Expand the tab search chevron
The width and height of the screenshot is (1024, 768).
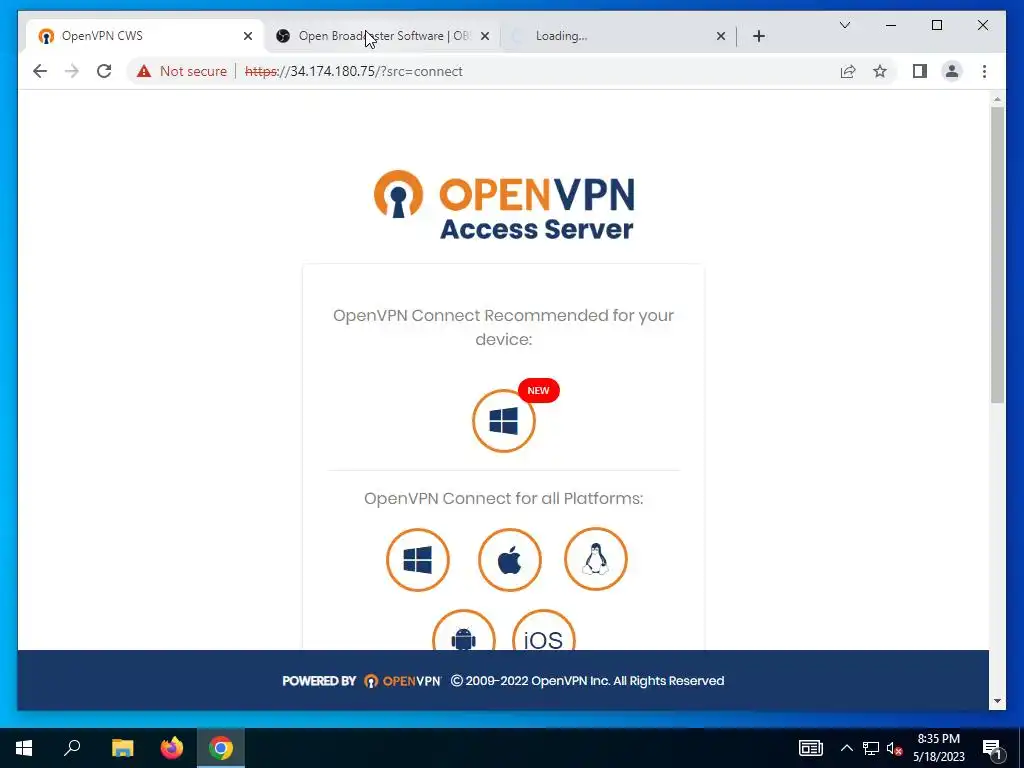point(844,25)
